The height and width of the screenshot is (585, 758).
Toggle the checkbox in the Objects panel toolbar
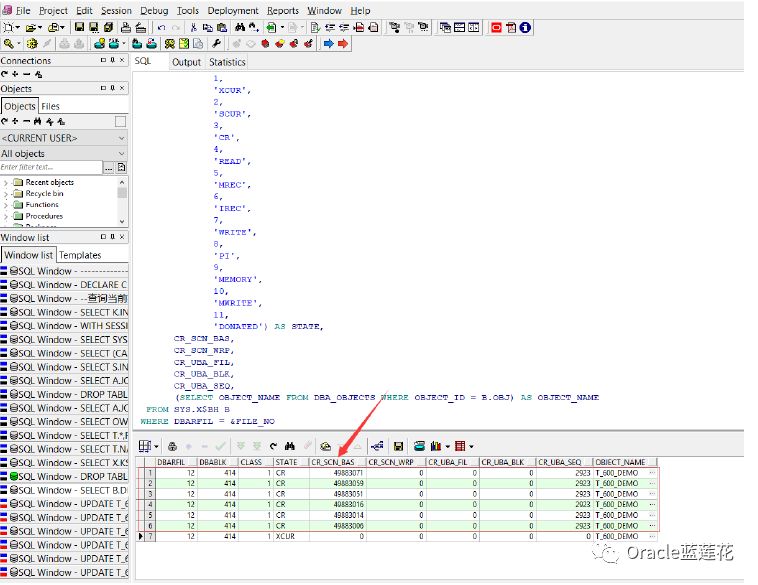[x=120, y=121]
